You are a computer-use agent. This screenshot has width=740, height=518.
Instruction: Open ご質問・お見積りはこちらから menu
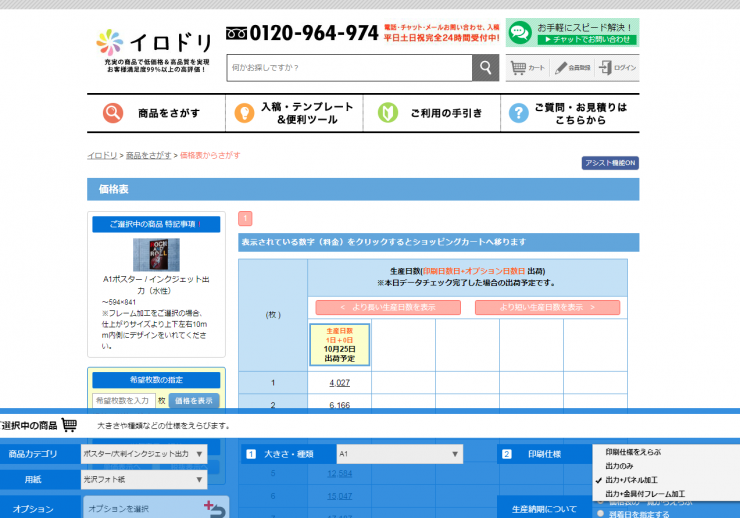(x=570, y=113)
